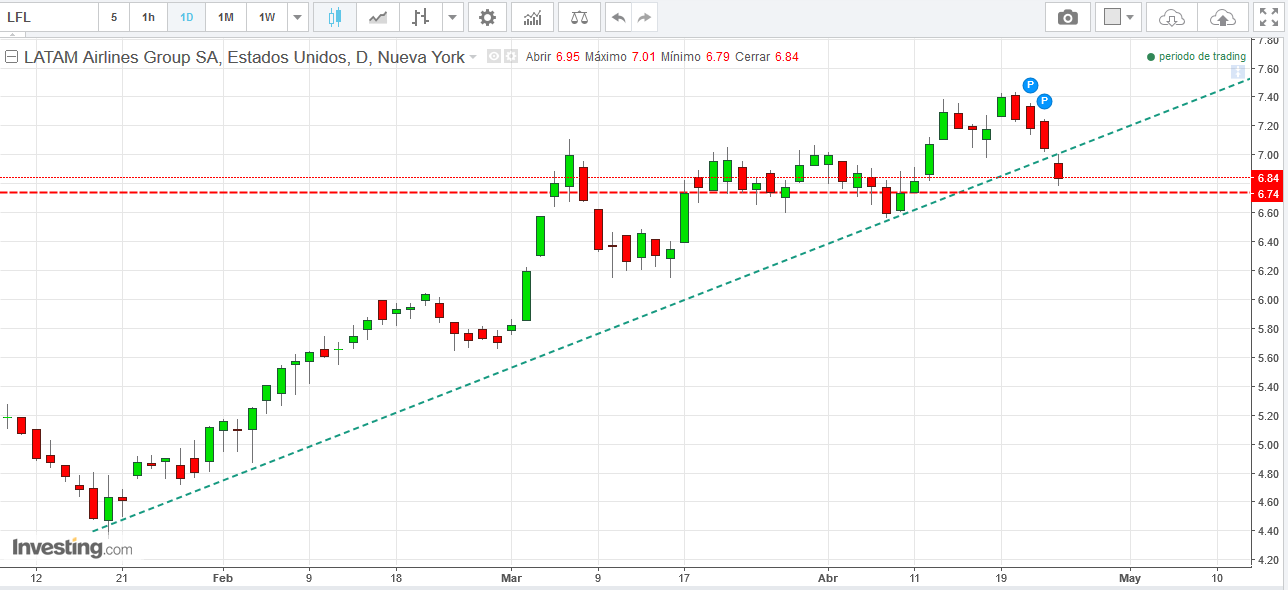Viewport: 1288px width, 590px height.
Task: Expand the chart style dropdown
Action: pos(453,17)
